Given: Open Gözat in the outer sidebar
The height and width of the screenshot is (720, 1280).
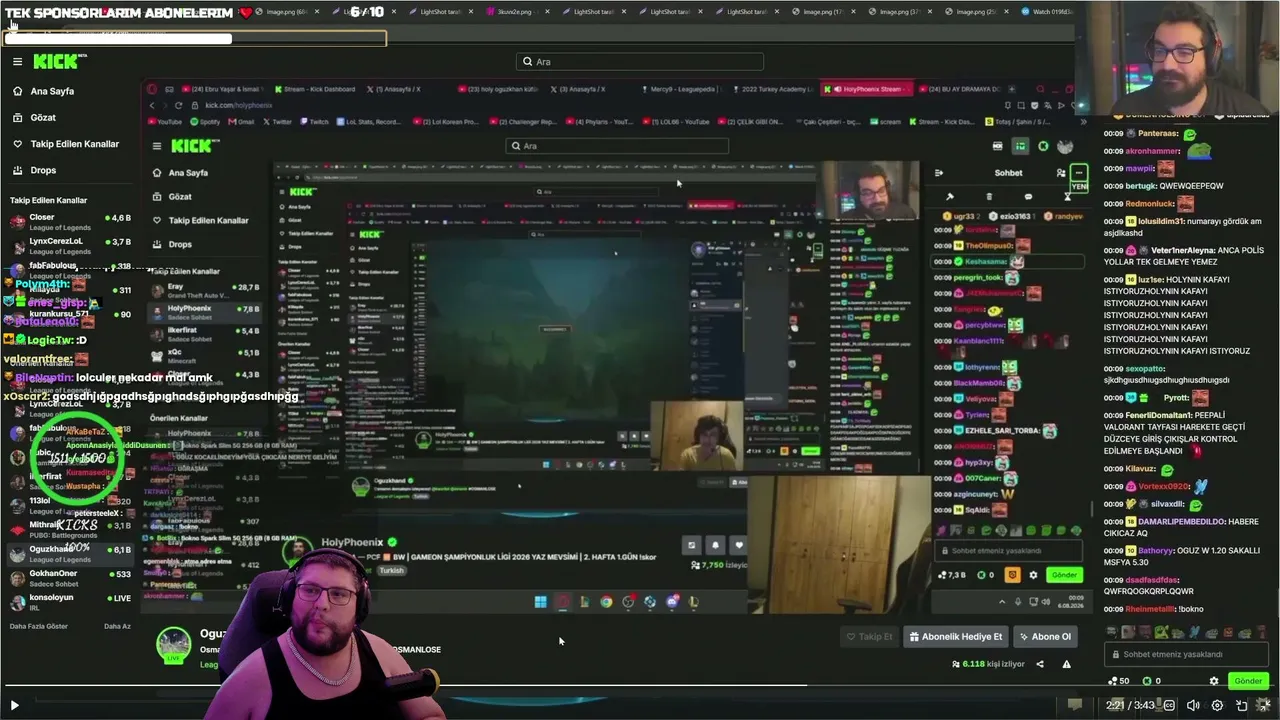Looking at the screenshot, I should point(43,117).
